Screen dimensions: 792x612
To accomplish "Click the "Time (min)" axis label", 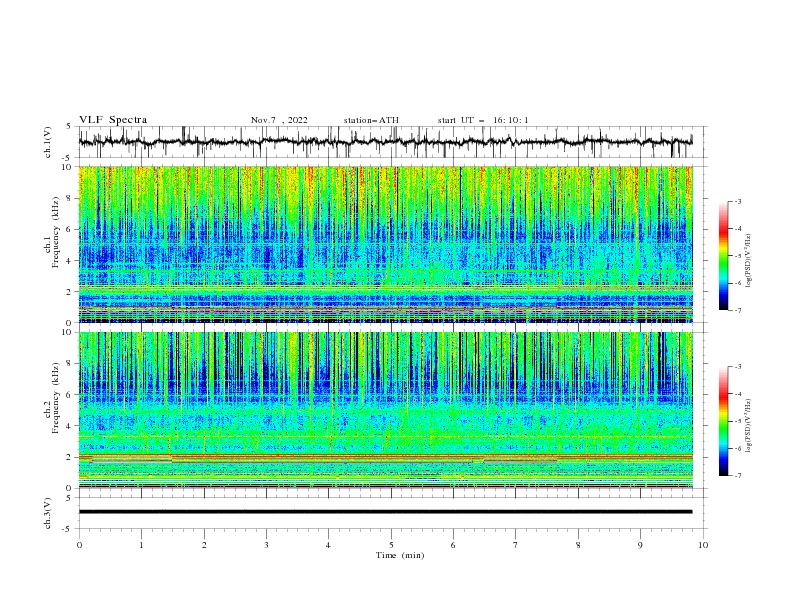I will [400, 555].
